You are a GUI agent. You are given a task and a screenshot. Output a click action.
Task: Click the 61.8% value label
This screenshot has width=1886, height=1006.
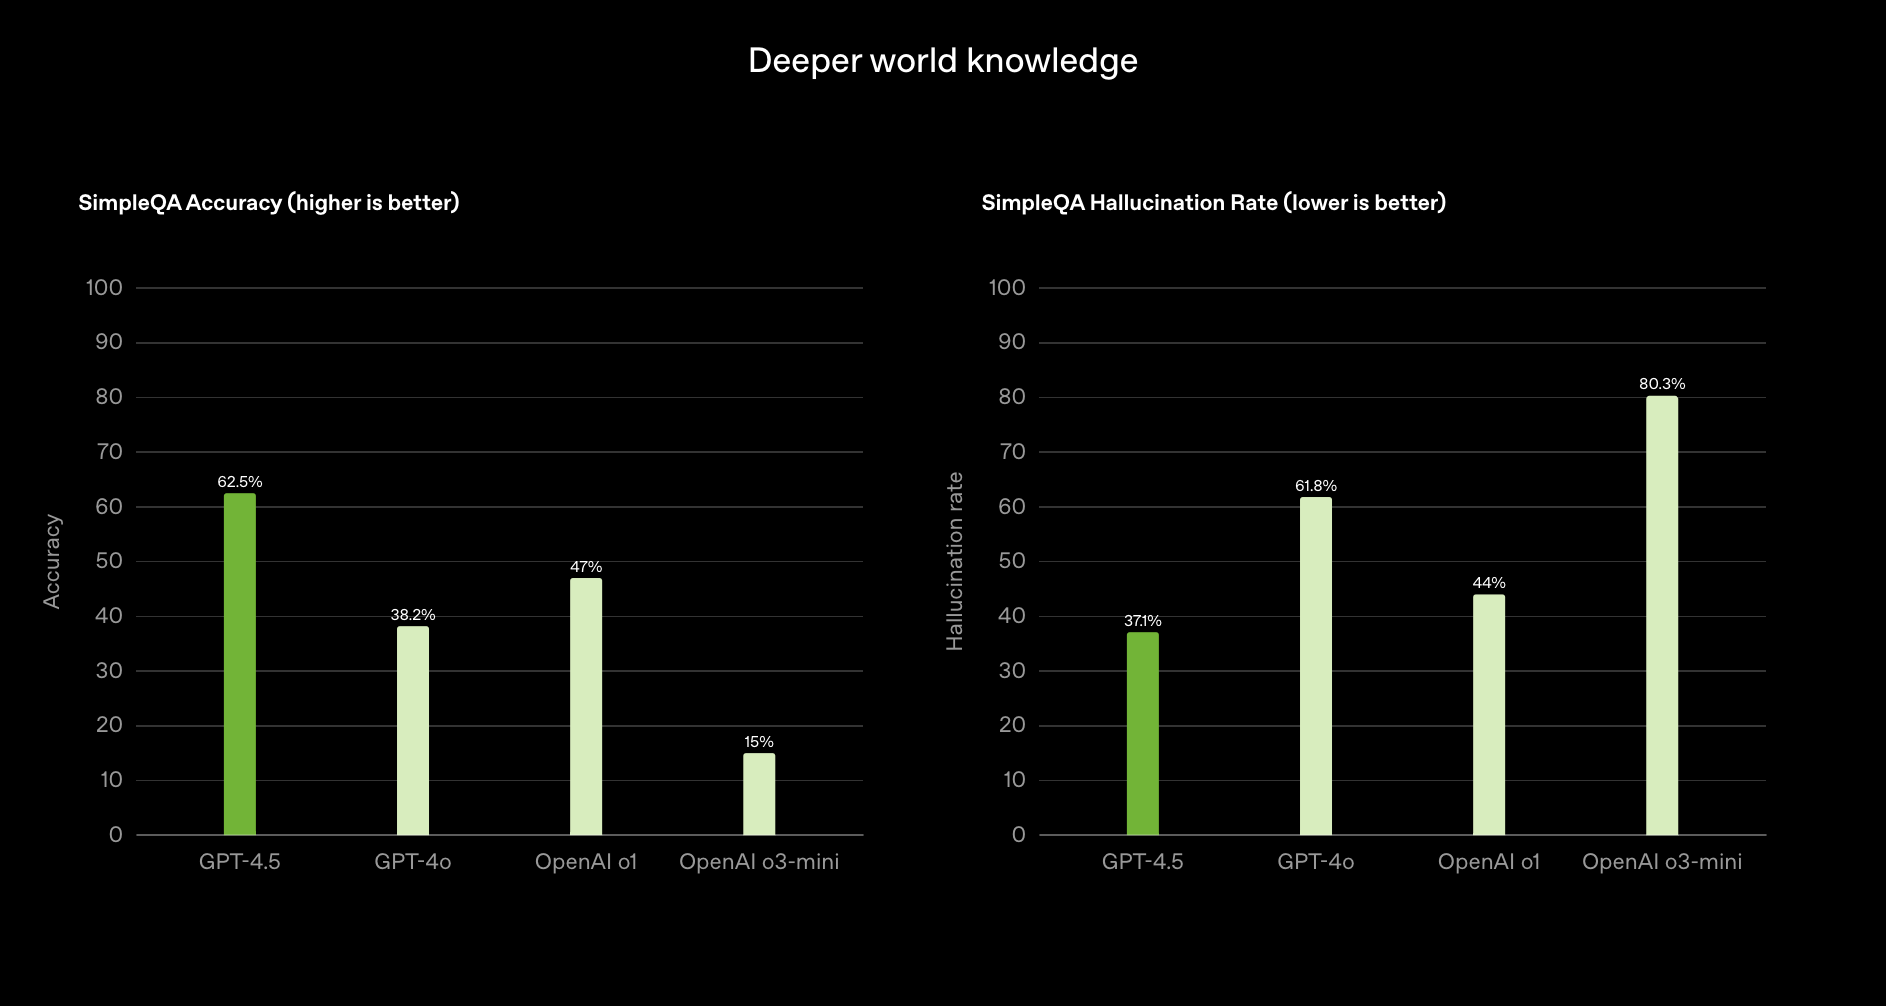click(x=1316, y=486)
